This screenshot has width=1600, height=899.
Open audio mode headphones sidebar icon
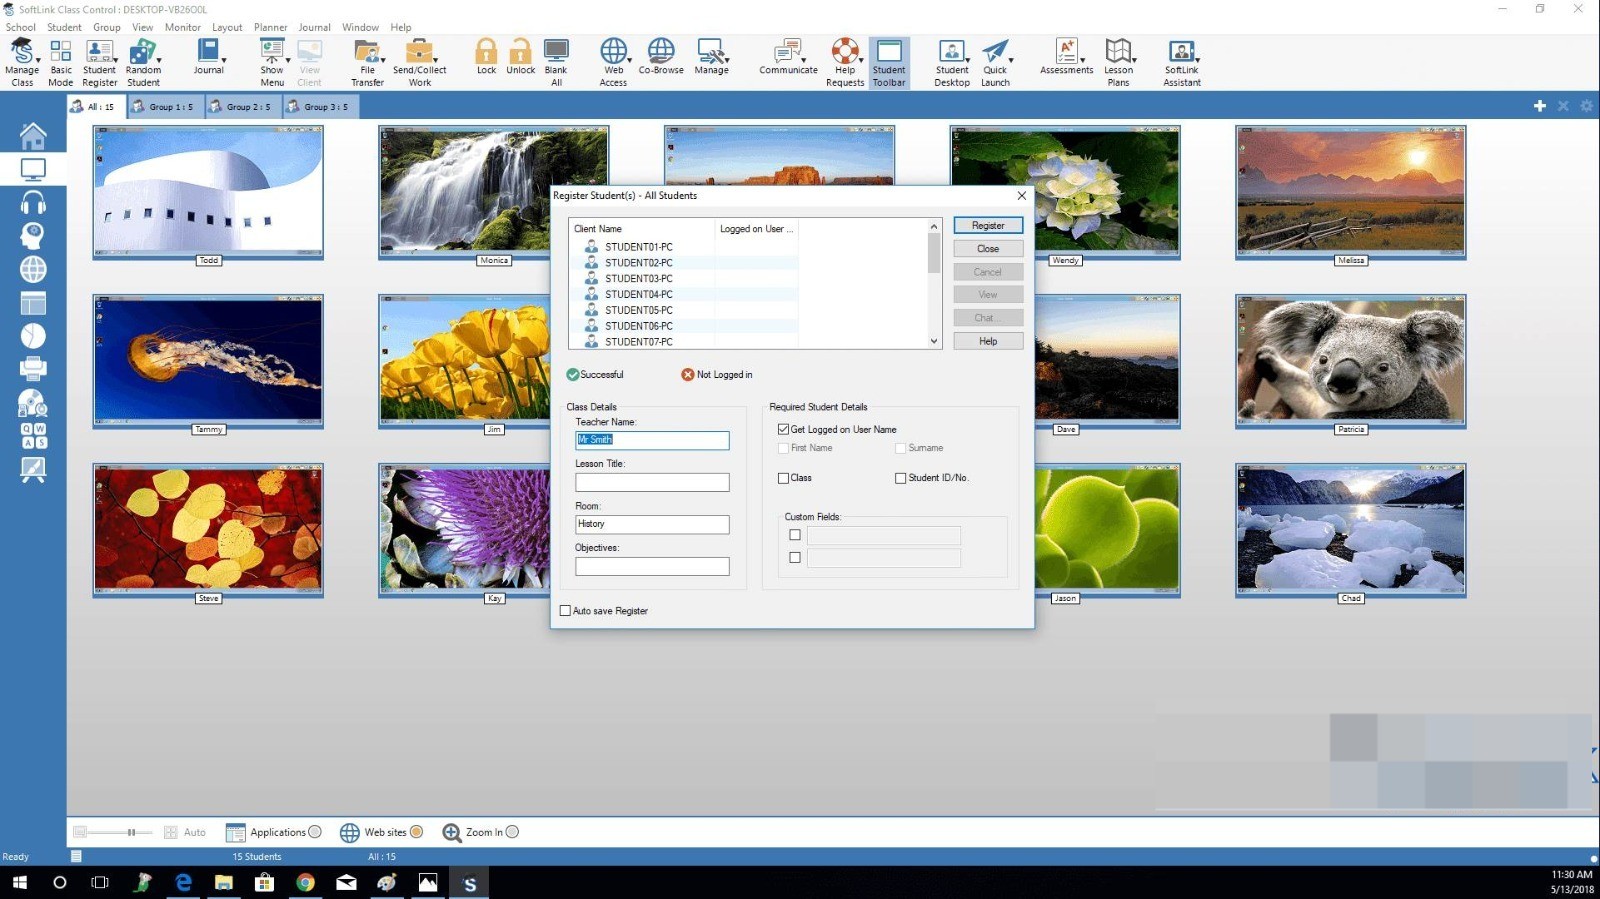[x=33, y=203]
